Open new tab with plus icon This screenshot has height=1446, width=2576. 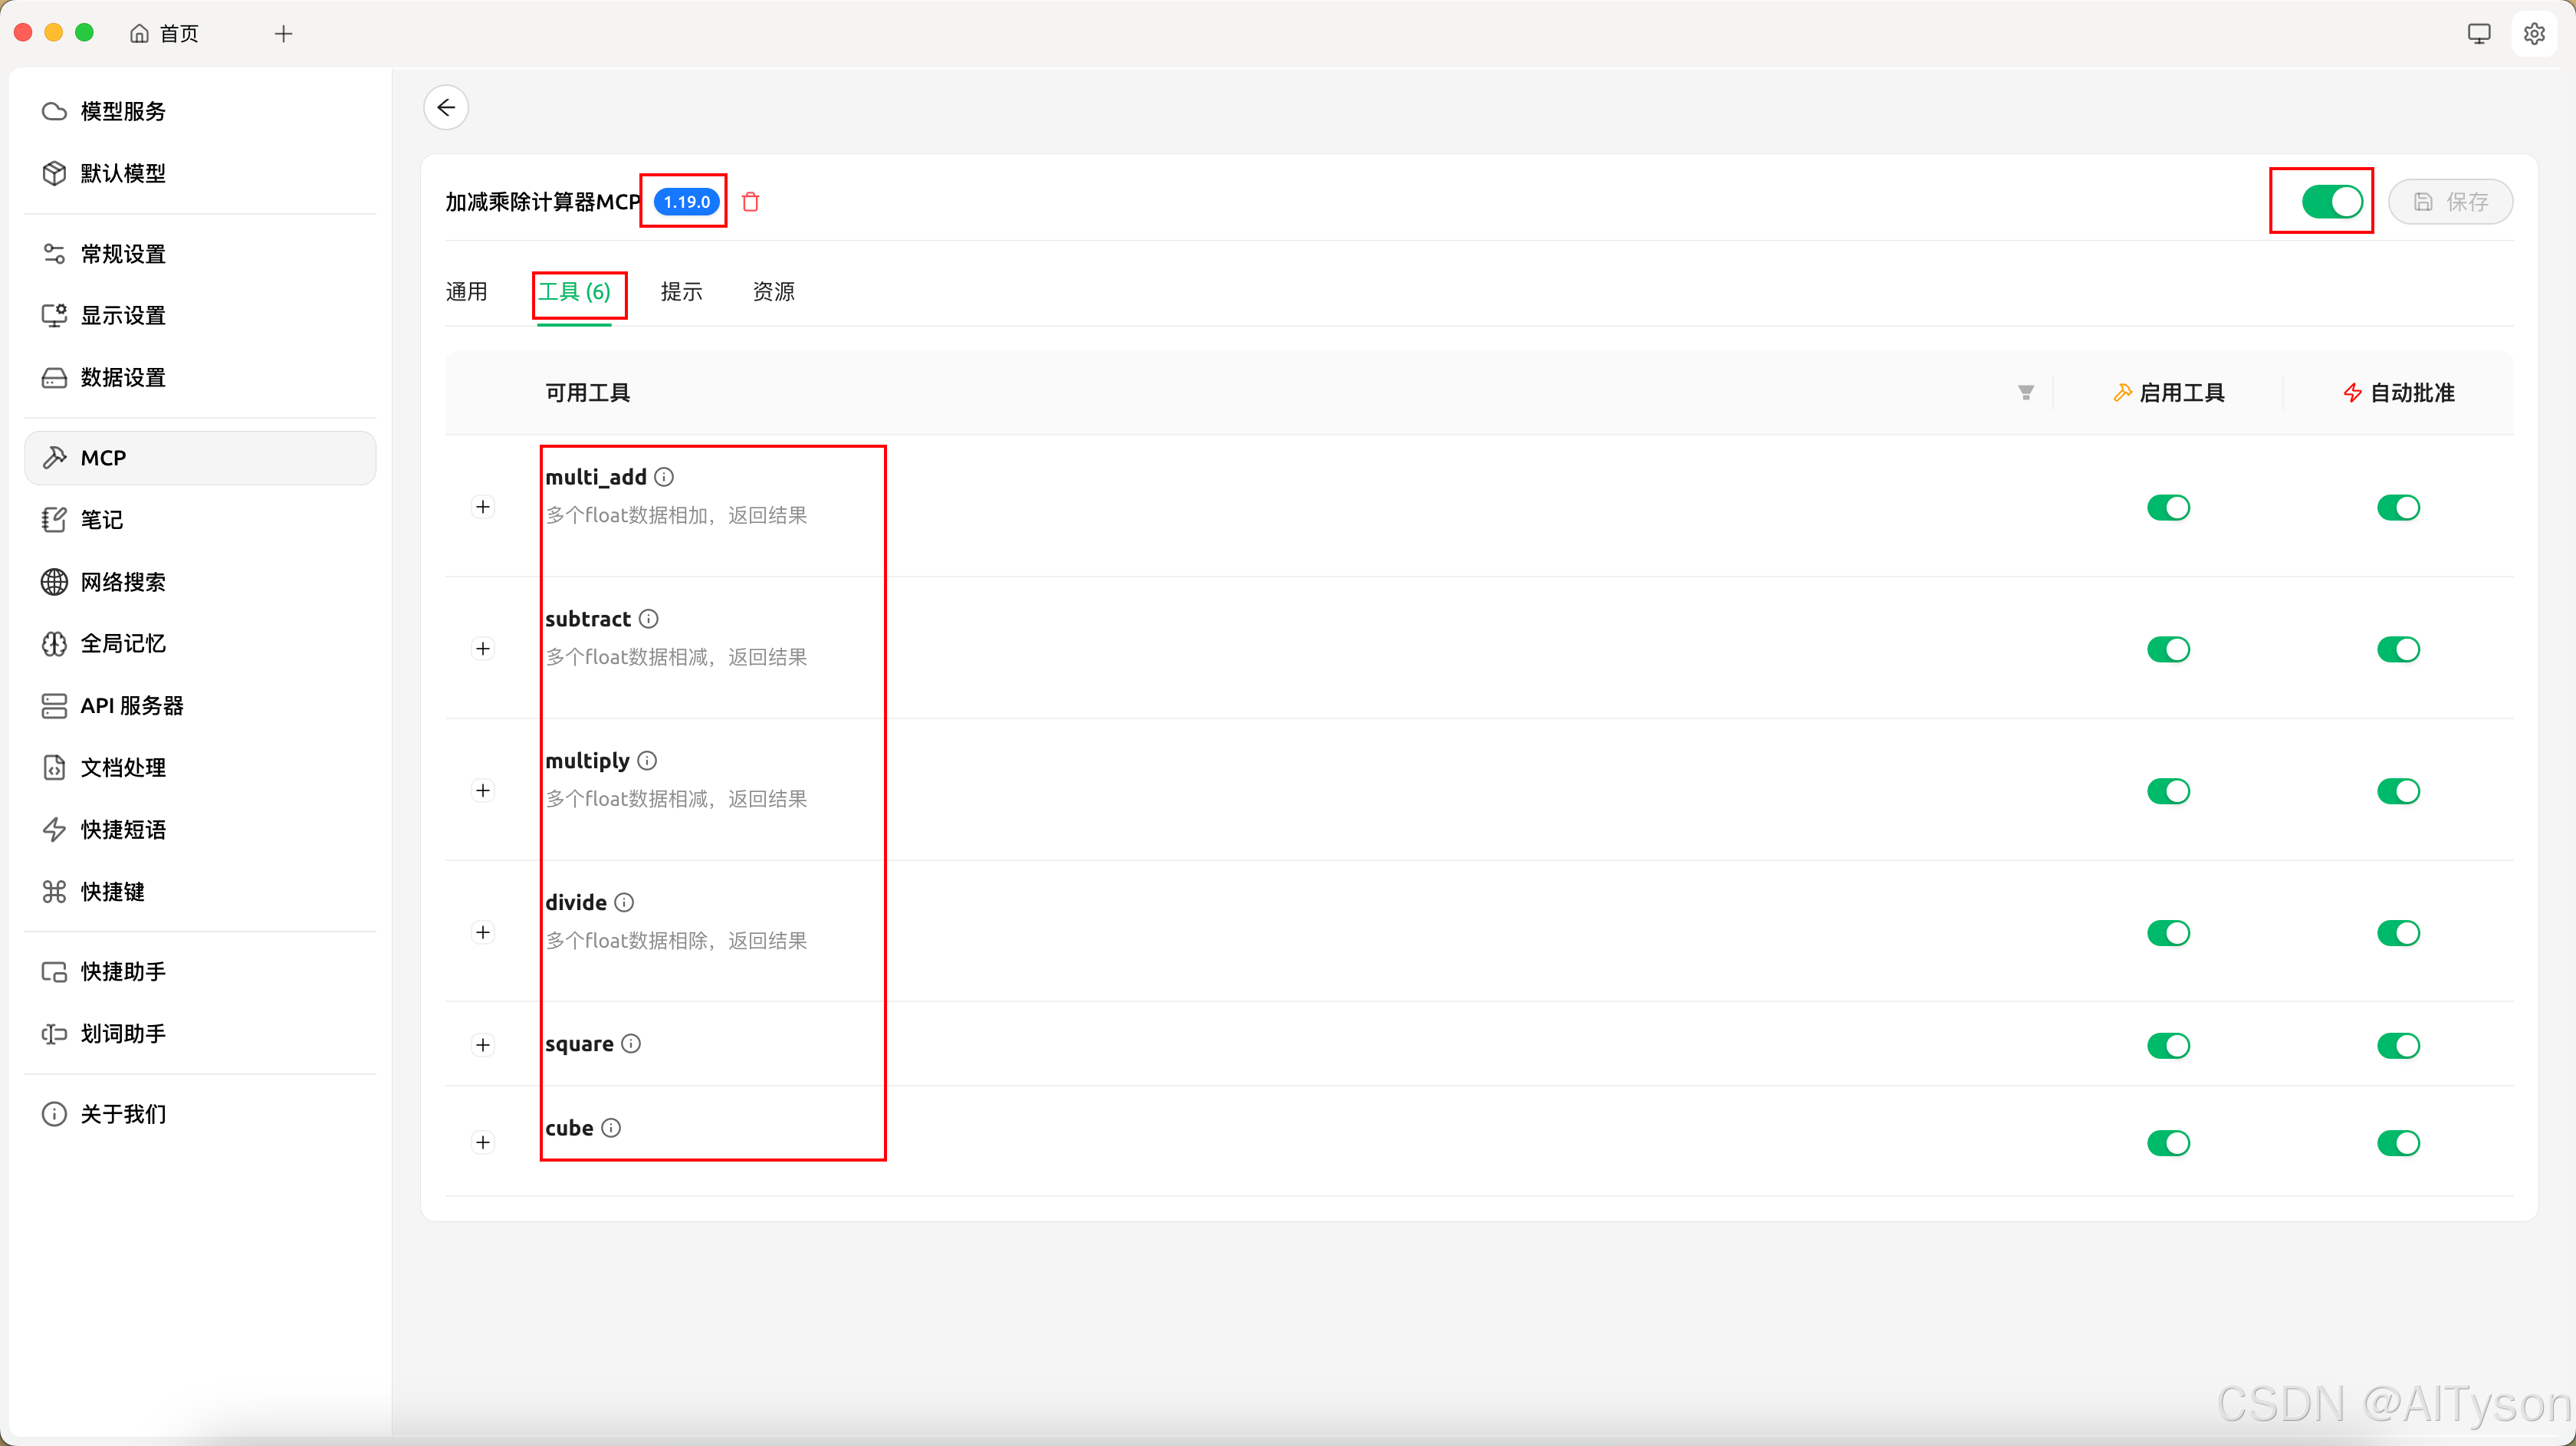click(x=283, y=34)
